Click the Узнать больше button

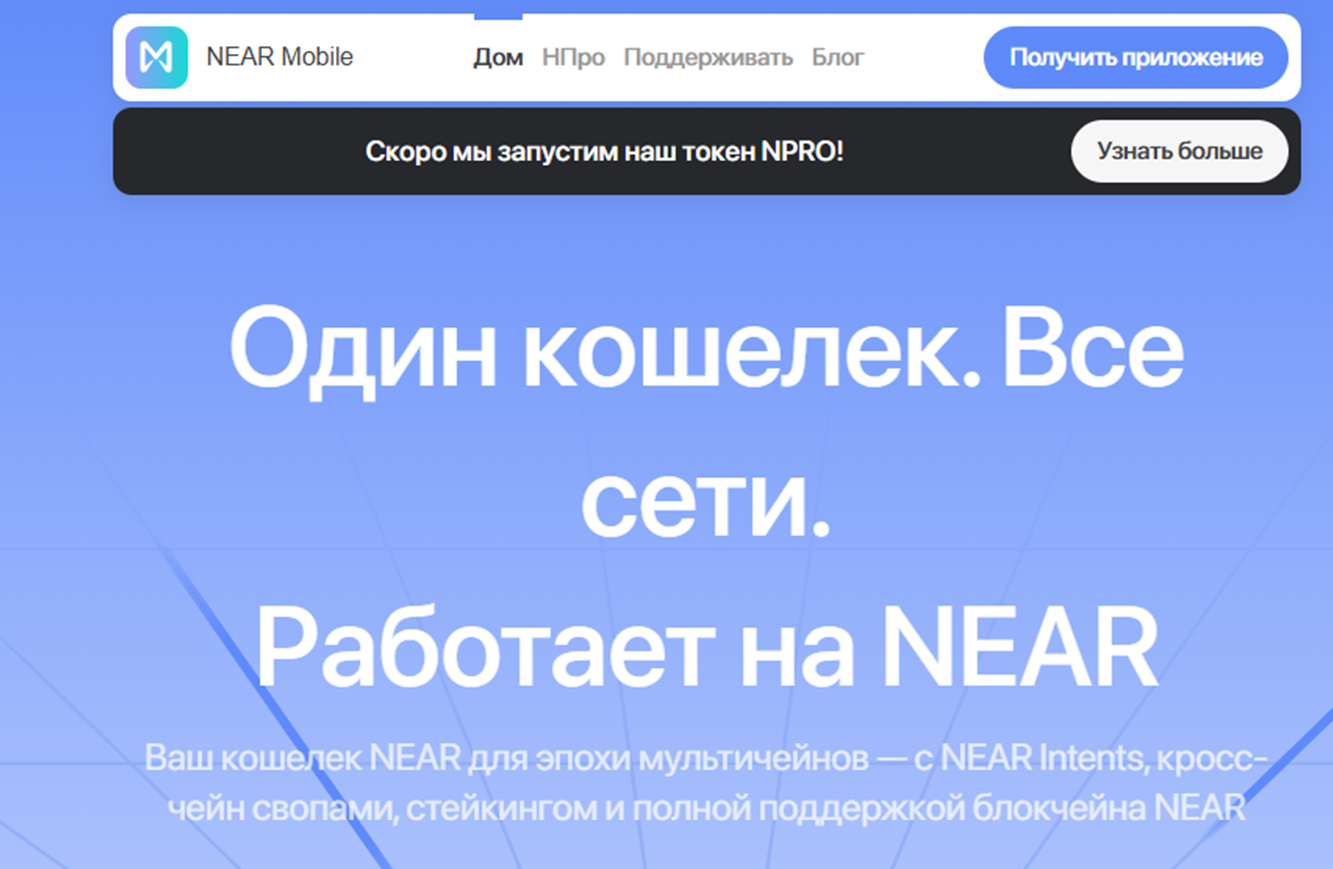(1180, 152)
